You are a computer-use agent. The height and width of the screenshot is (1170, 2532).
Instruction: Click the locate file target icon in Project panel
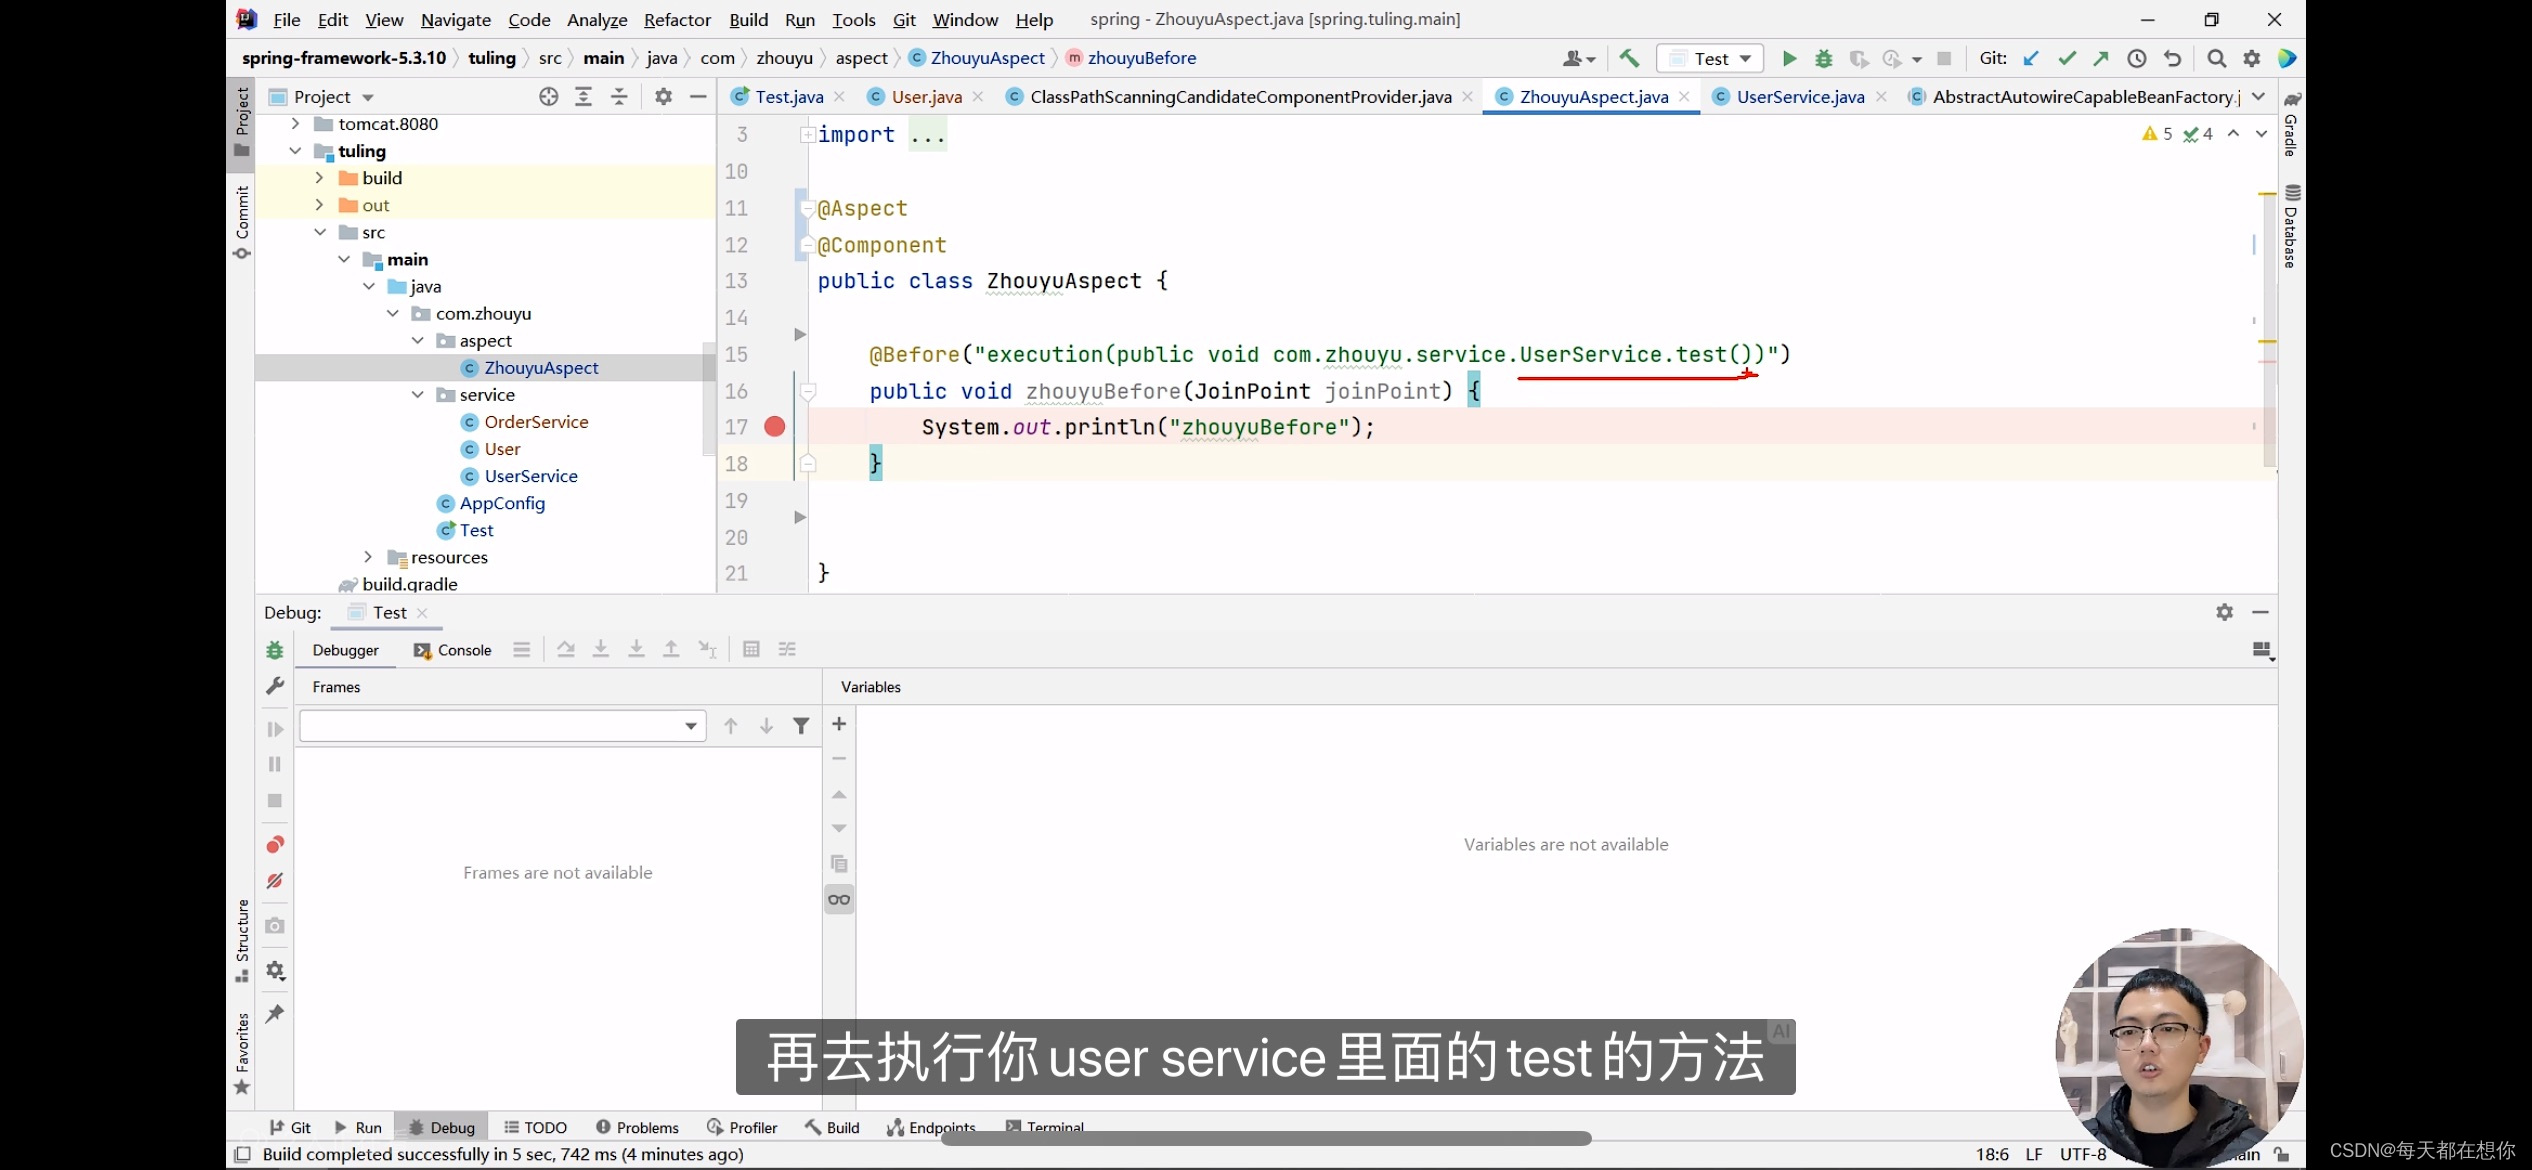click(548, 96)
